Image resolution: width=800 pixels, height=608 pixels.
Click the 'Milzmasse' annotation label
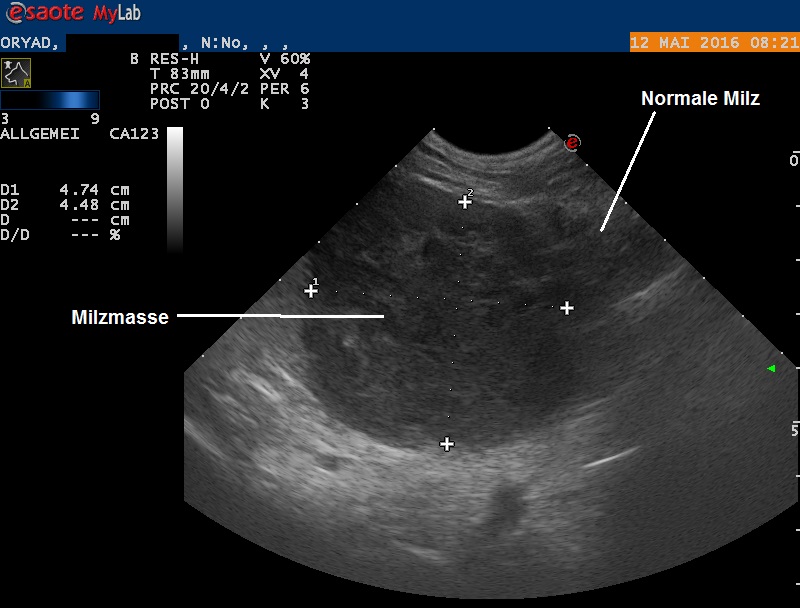coord(119,317)
